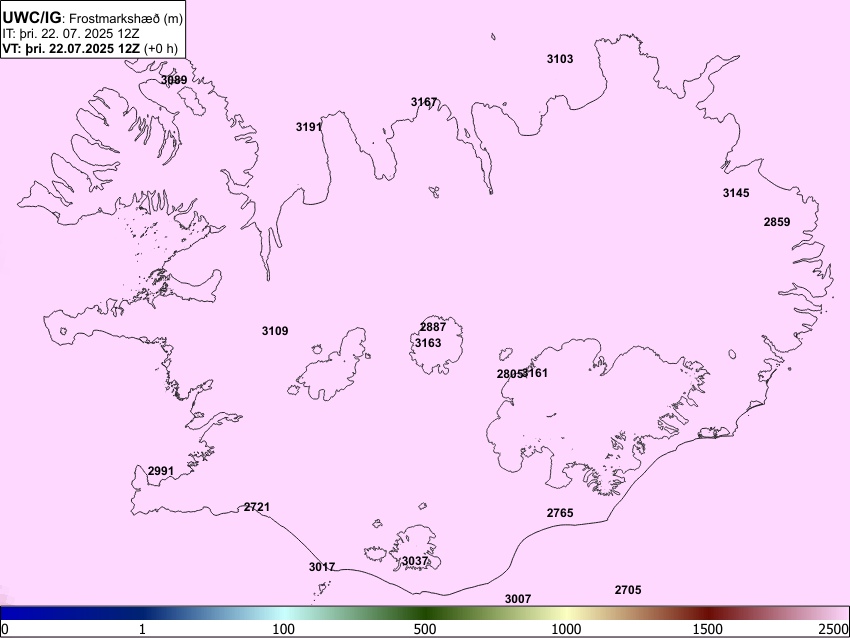Click the 2721 value on southwest coast

[257, 507]
